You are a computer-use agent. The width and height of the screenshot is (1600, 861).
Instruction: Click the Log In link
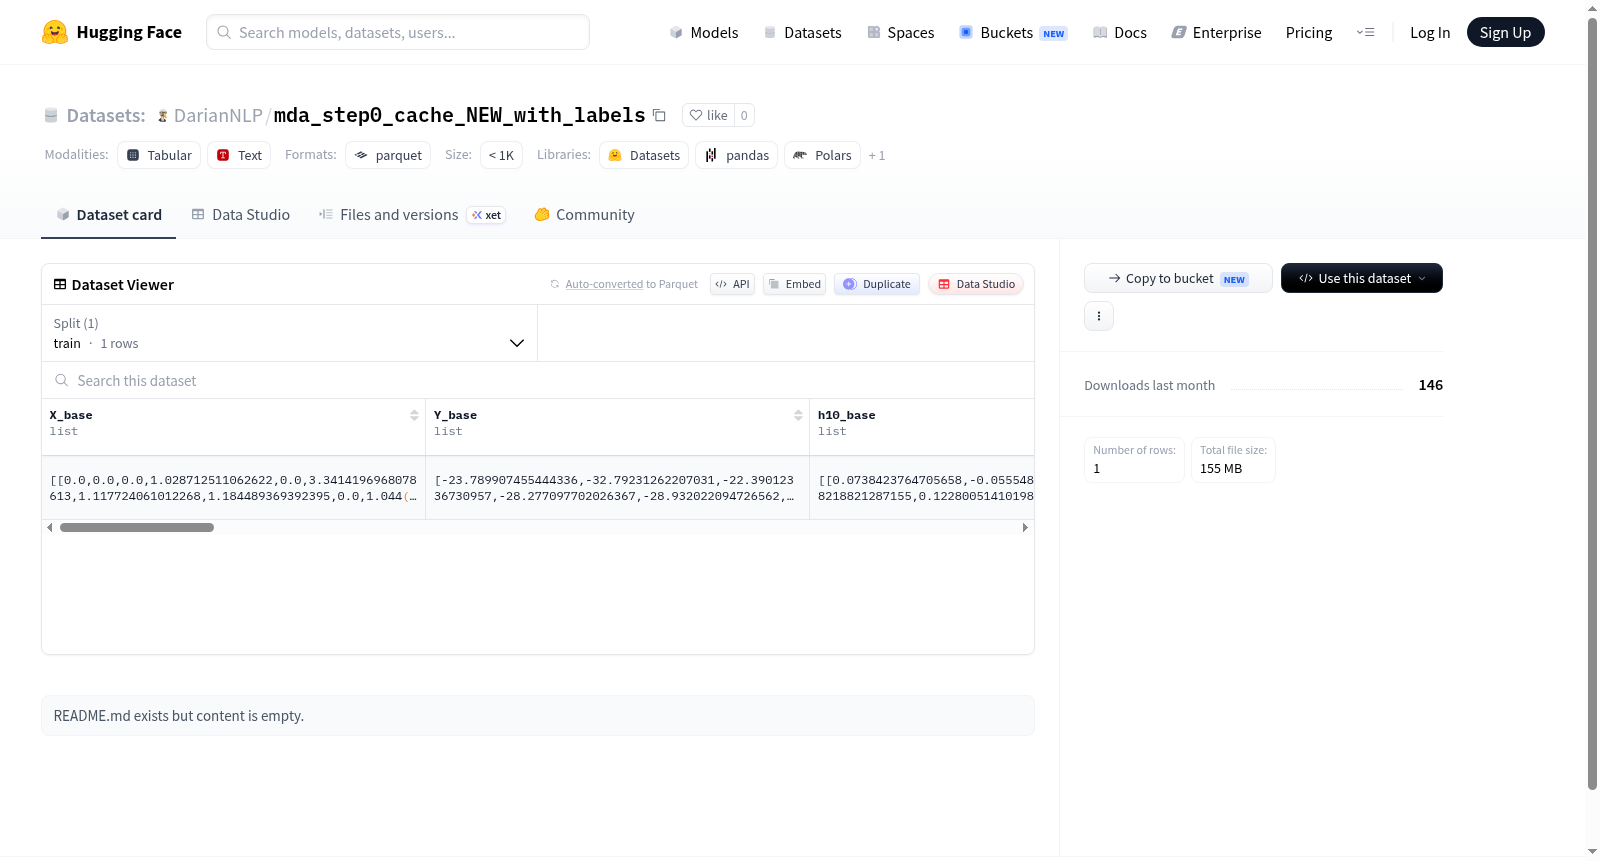pos(1430,32)
